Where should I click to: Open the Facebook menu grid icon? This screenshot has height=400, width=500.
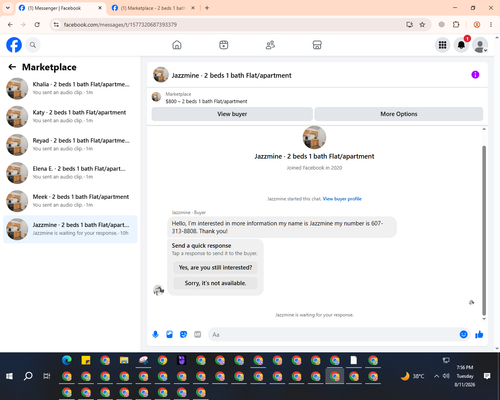point(442,45)
